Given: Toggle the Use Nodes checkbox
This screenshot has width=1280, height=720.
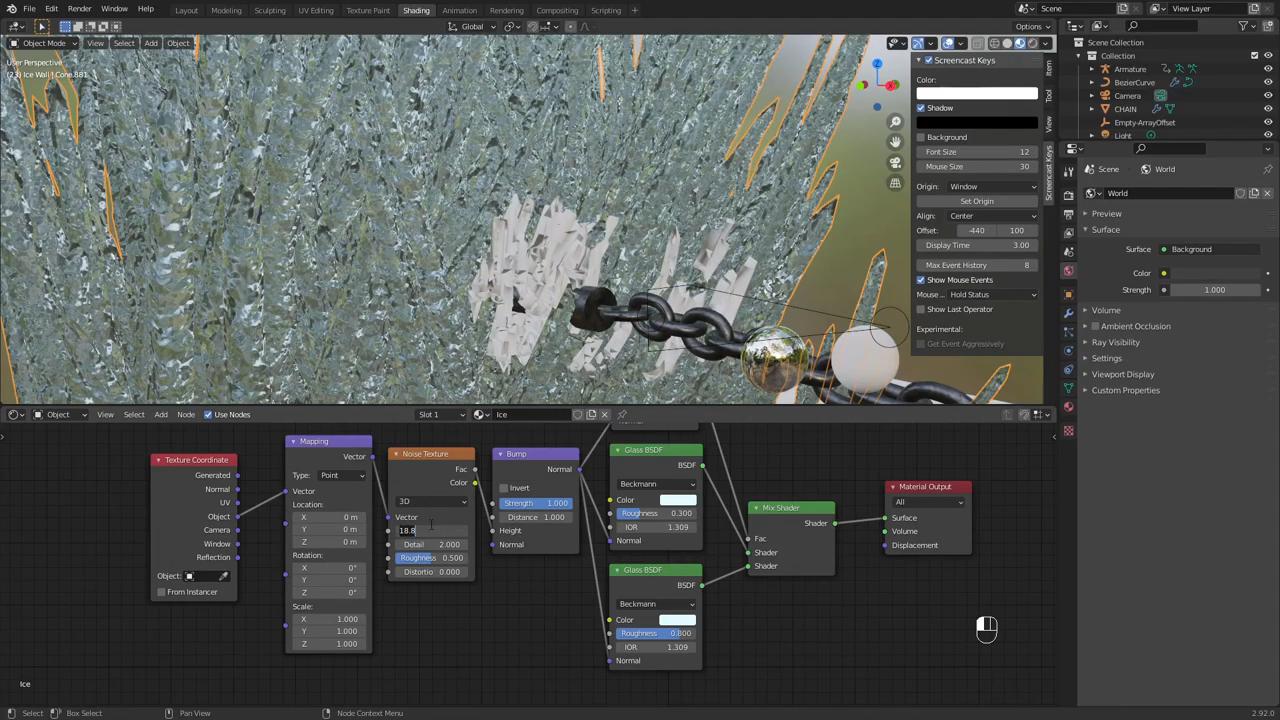Looking at the screenshot, I should click(x=208, y=414).
